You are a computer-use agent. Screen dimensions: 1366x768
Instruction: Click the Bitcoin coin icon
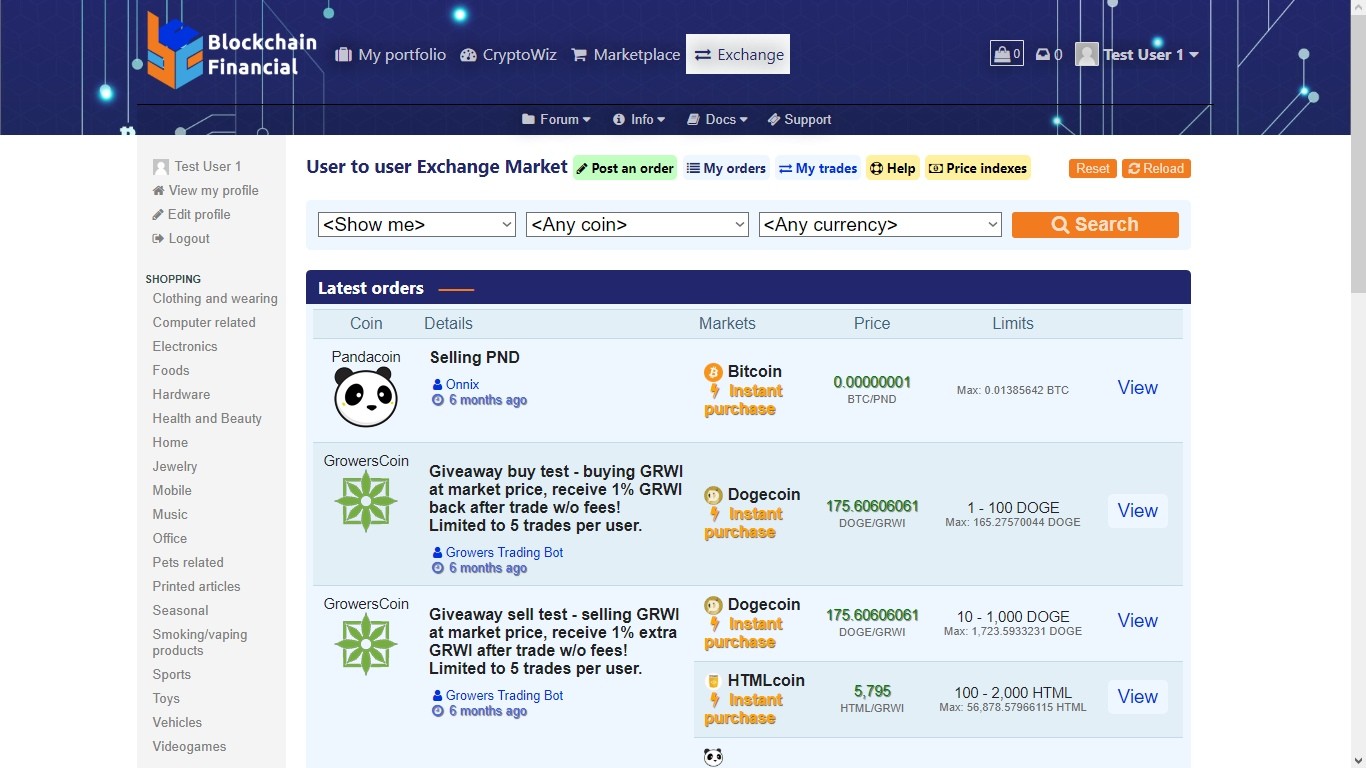713,372
